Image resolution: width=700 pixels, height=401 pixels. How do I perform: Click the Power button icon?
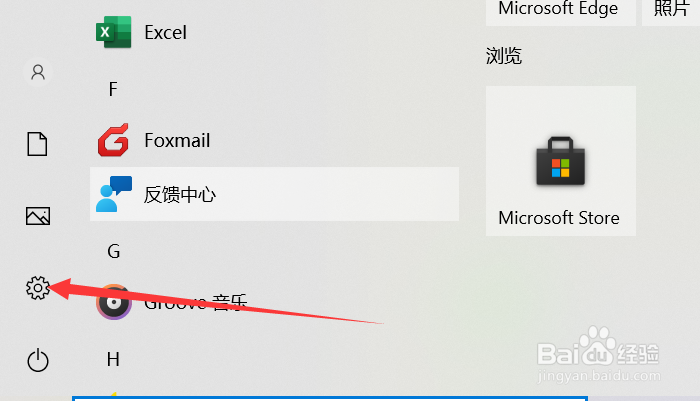pos(38,360)
